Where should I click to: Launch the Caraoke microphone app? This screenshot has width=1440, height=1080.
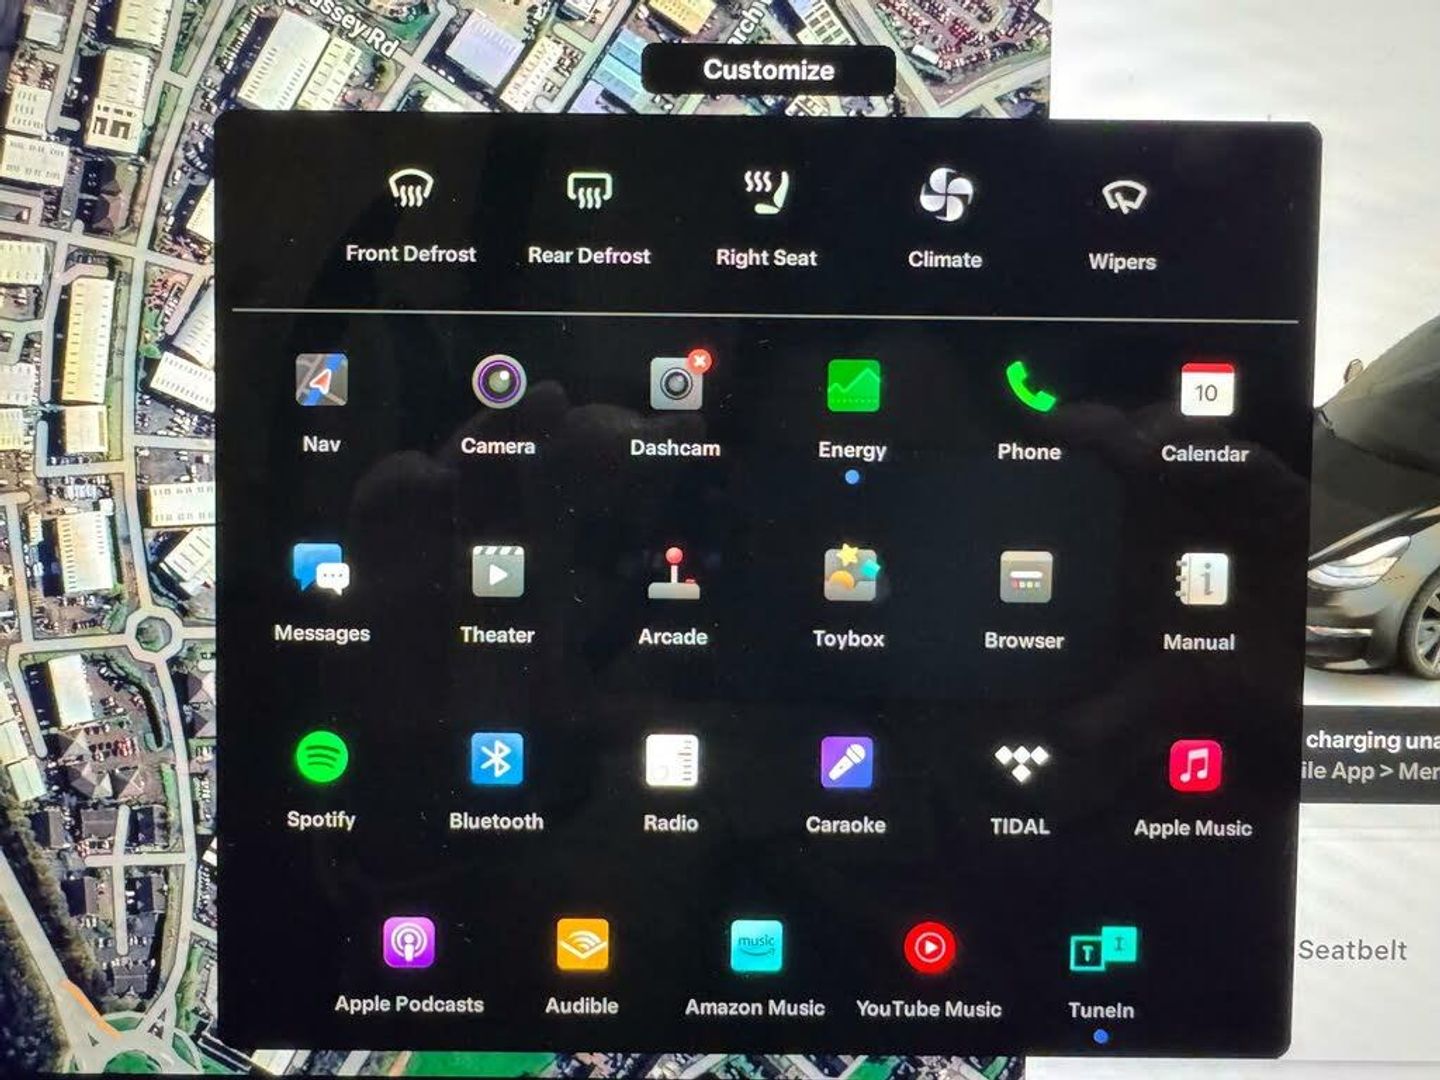click(x=846, y=786)
